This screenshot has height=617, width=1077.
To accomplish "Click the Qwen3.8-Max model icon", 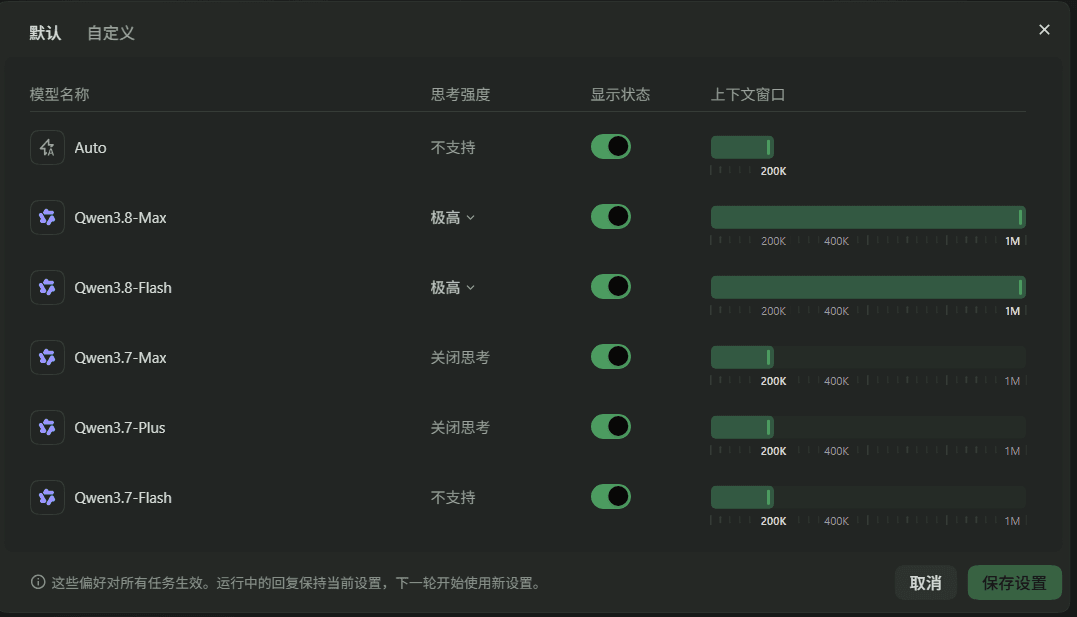I will point(47,218).
